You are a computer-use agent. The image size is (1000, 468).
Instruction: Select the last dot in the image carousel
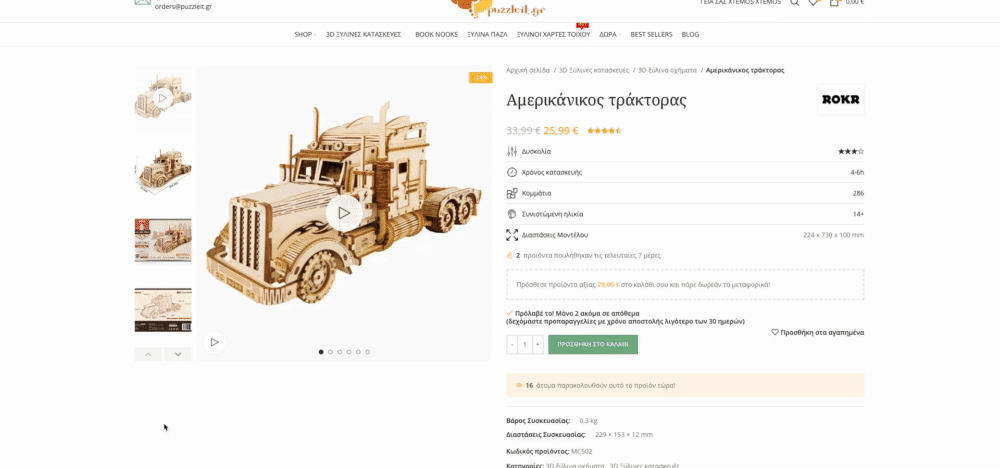[x=367, y=352]
